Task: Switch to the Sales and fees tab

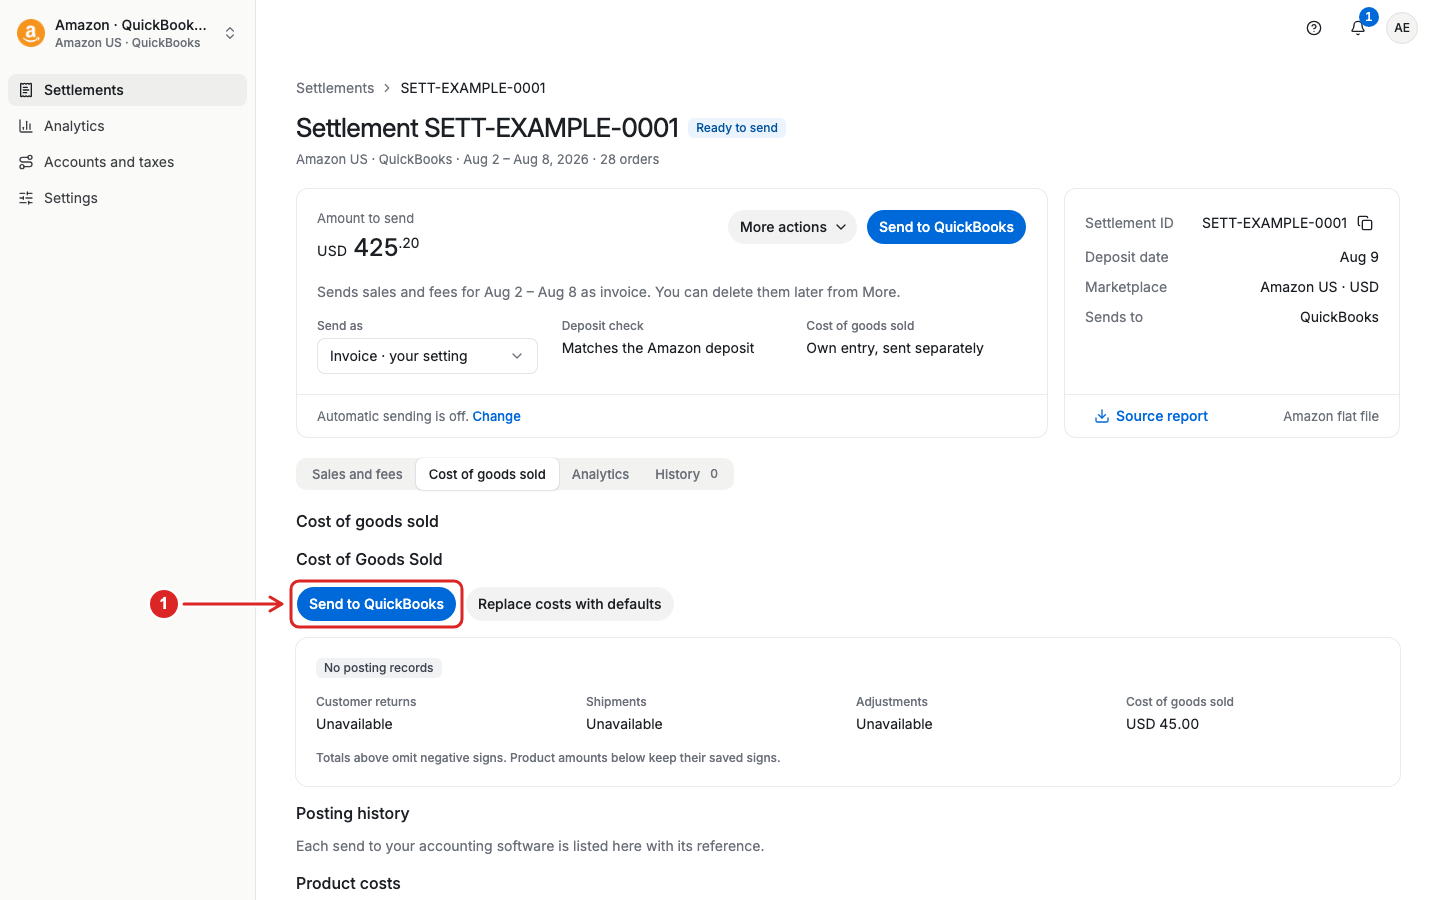Action: 357,474
